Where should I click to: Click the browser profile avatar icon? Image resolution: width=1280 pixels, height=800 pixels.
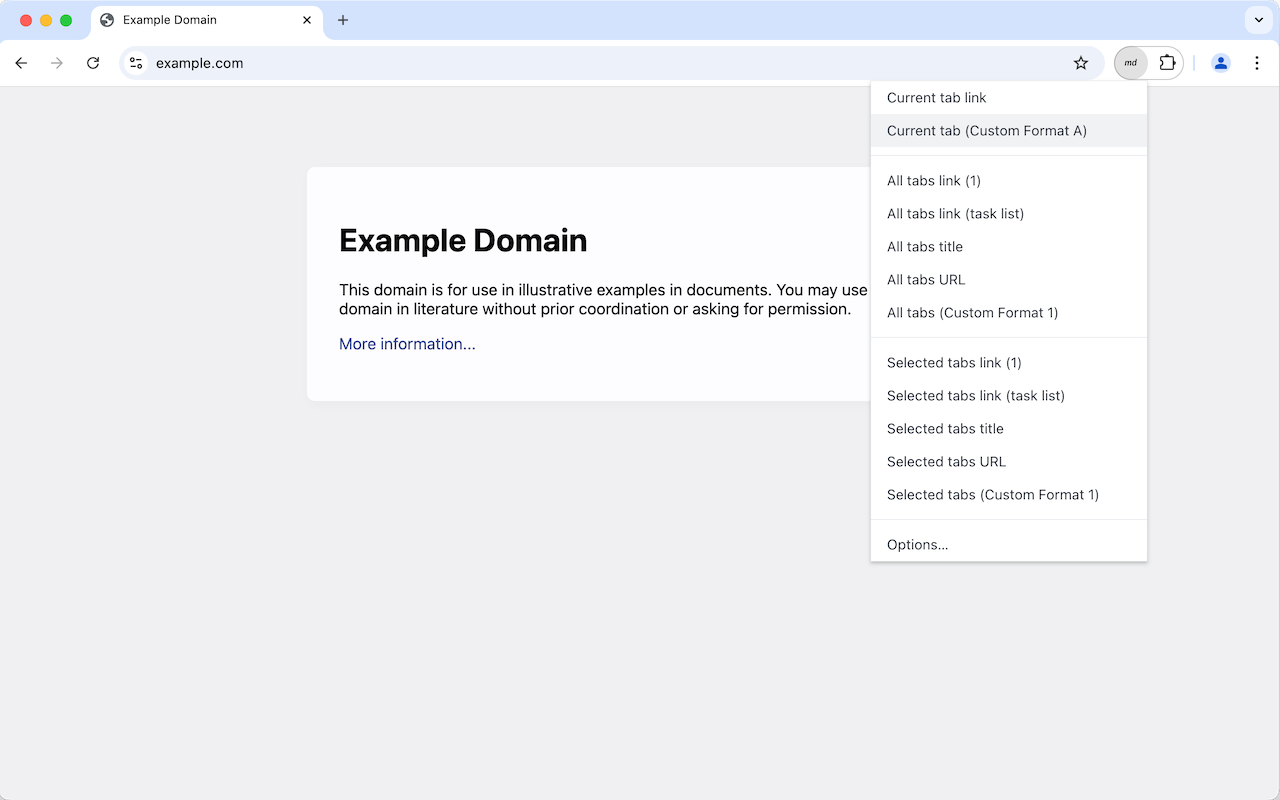(x=1221, y=62)
